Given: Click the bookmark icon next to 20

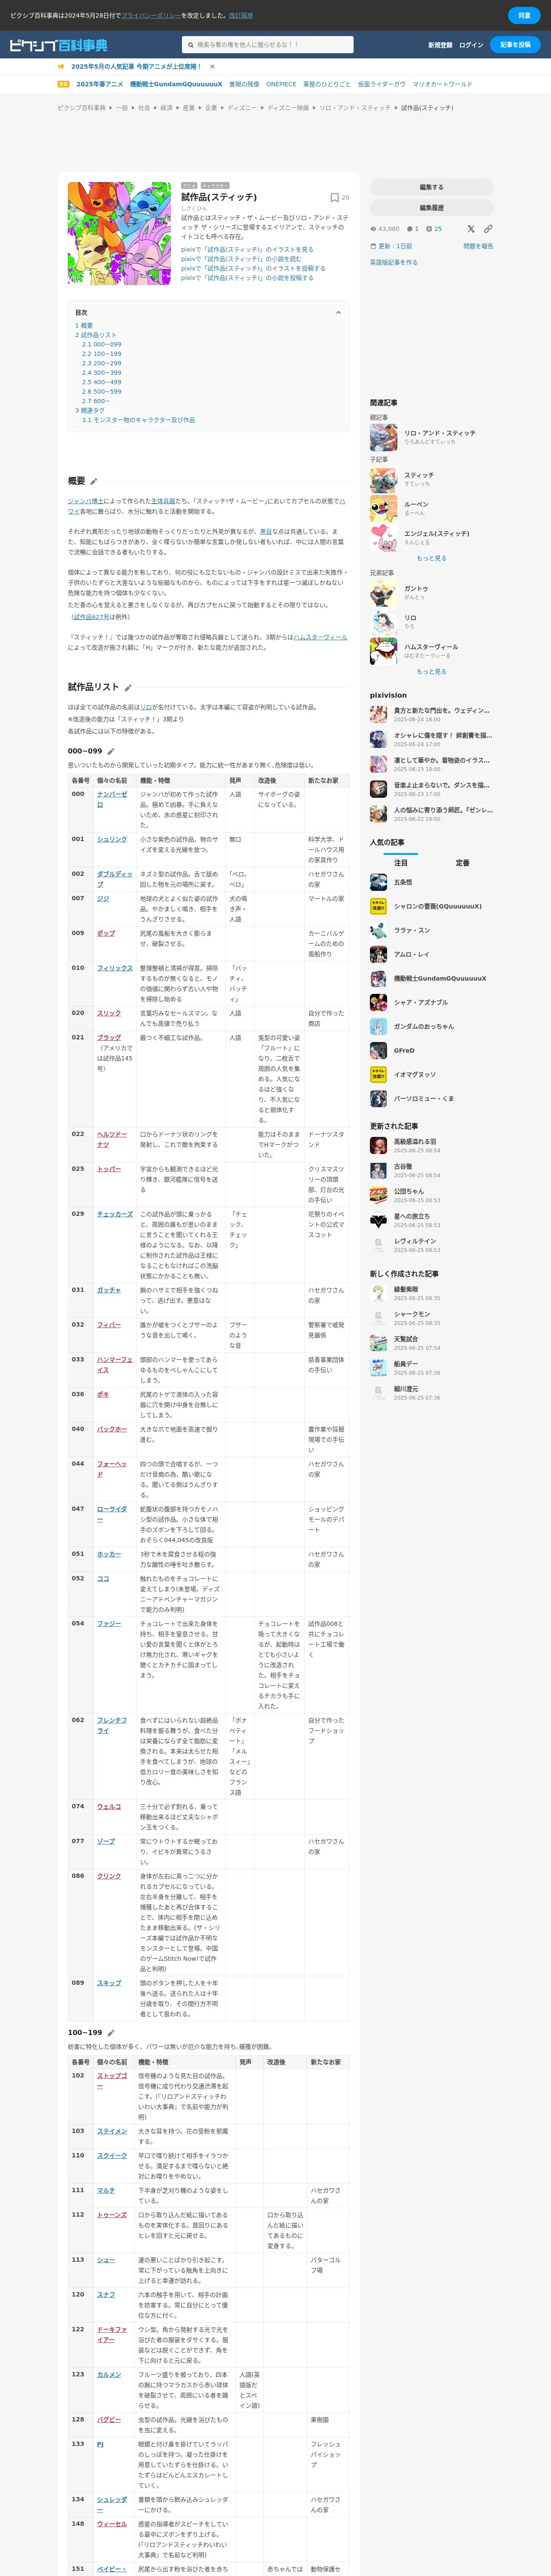Looking at the screenshot, I should pos(334,198).
